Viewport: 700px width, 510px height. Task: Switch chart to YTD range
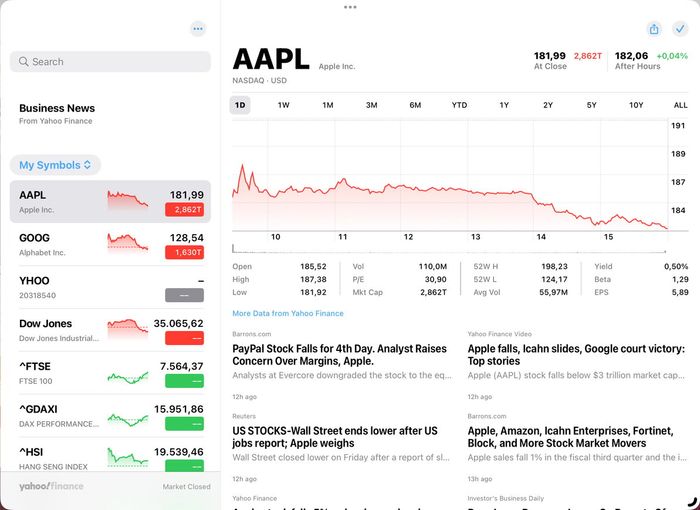pyautogui.click(x=459, y=105)
